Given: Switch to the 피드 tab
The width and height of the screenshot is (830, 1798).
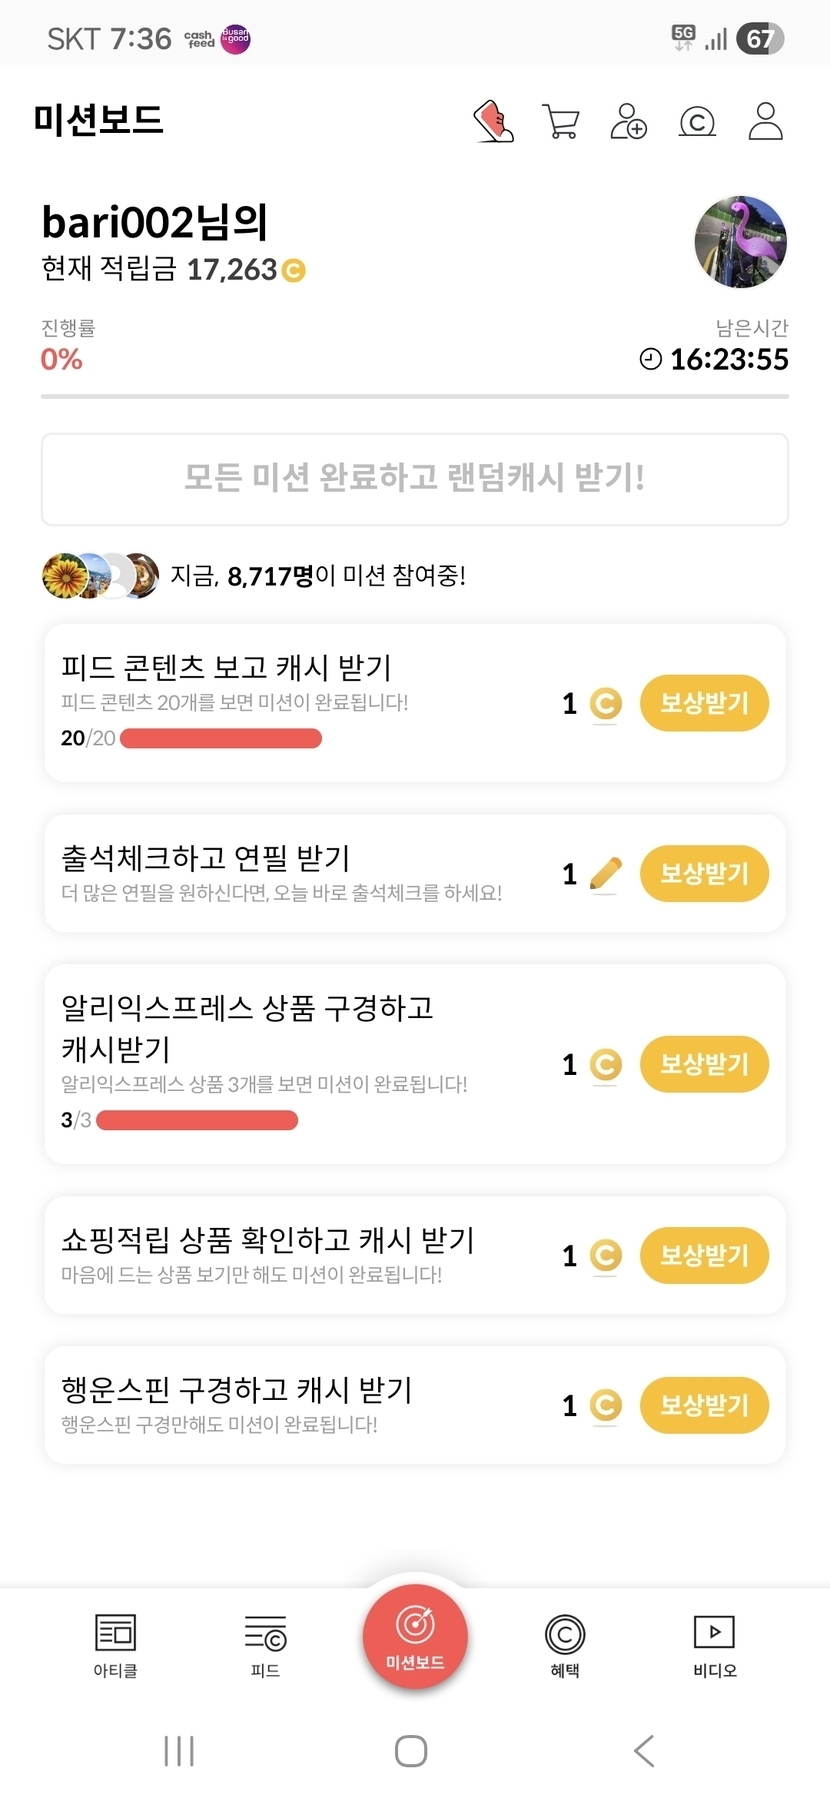Looking at the screenshot, I should (265, 1645).
